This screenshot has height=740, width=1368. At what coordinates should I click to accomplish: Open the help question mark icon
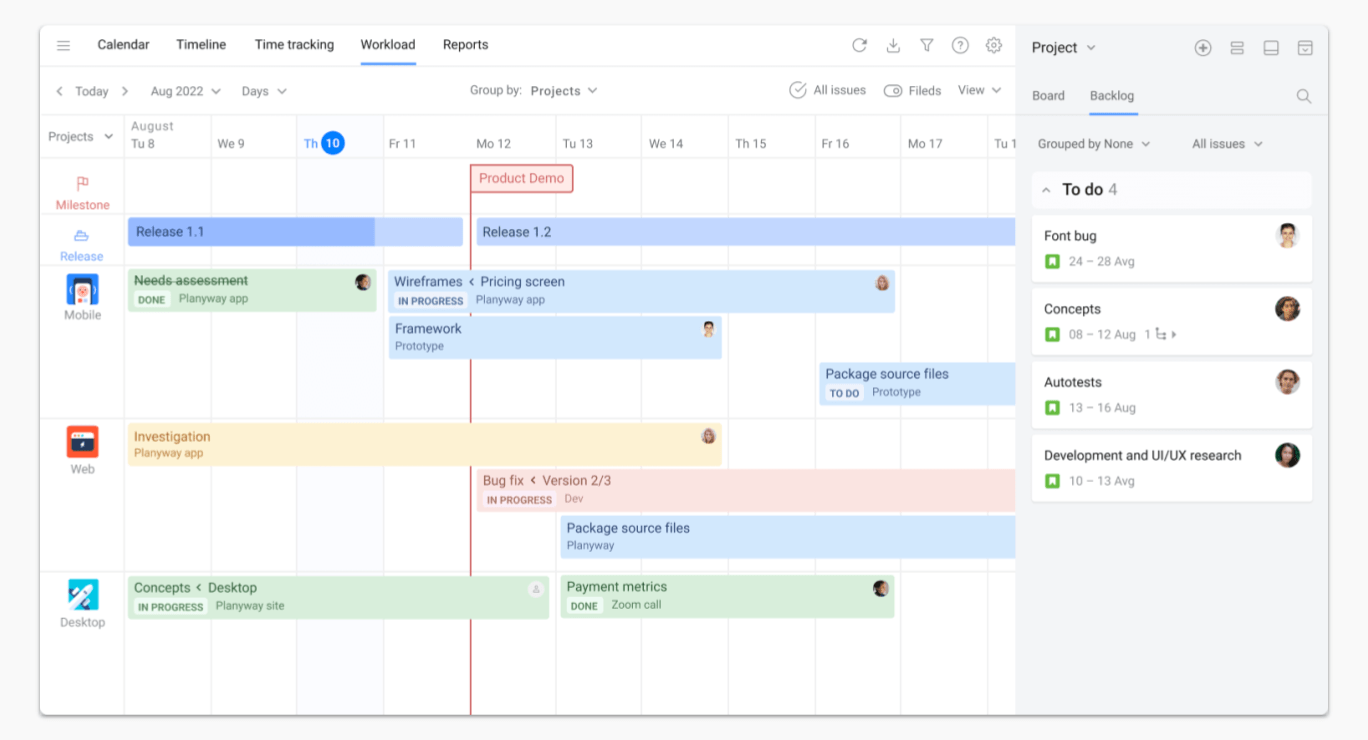[960, 45]
